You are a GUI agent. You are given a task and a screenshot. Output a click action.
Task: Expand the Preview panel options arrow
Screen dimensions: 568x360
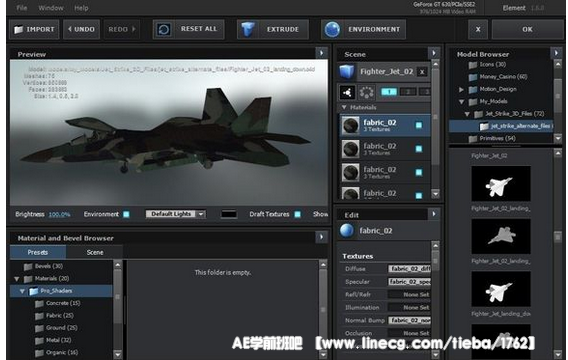click(321, 53)
